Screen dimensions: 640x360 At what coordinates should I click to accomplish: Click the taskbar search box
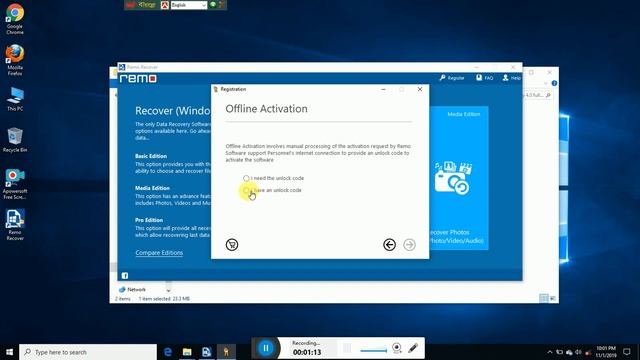point(88,352)
